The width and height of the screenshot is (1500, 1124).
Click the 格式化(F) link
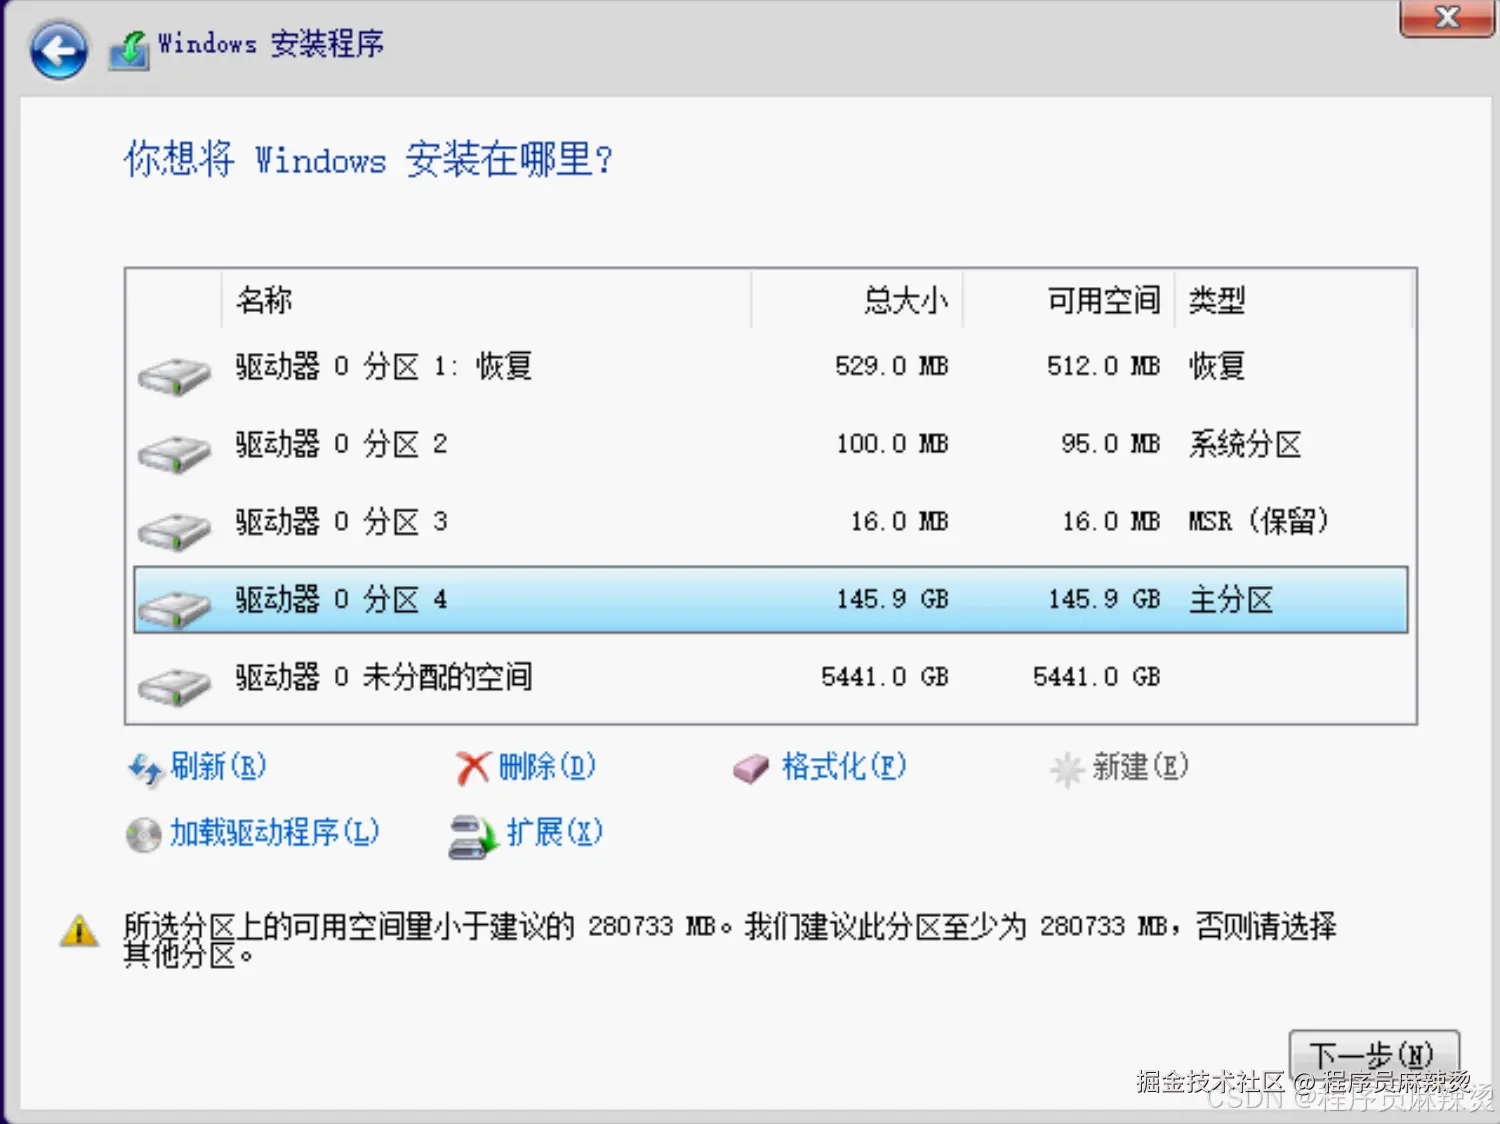click(844, 767)
